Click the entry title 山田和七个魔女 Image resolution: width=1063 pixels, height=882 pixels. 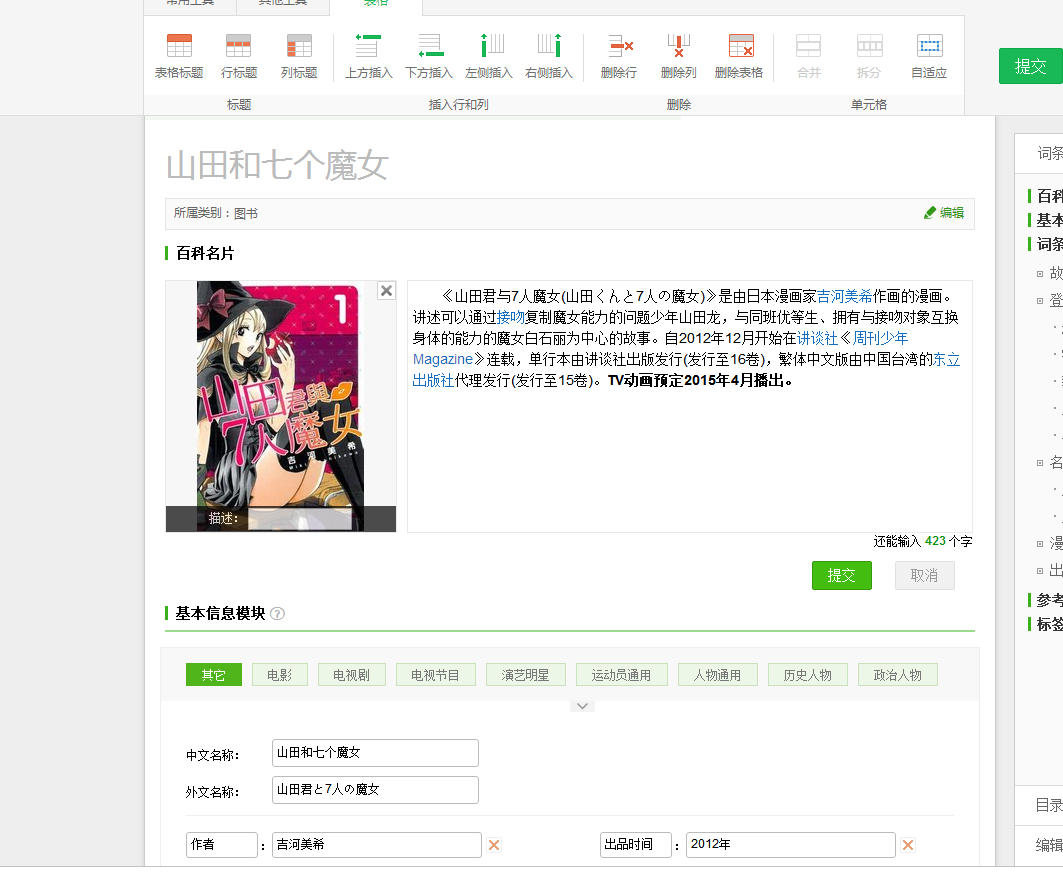pos(277,165)
